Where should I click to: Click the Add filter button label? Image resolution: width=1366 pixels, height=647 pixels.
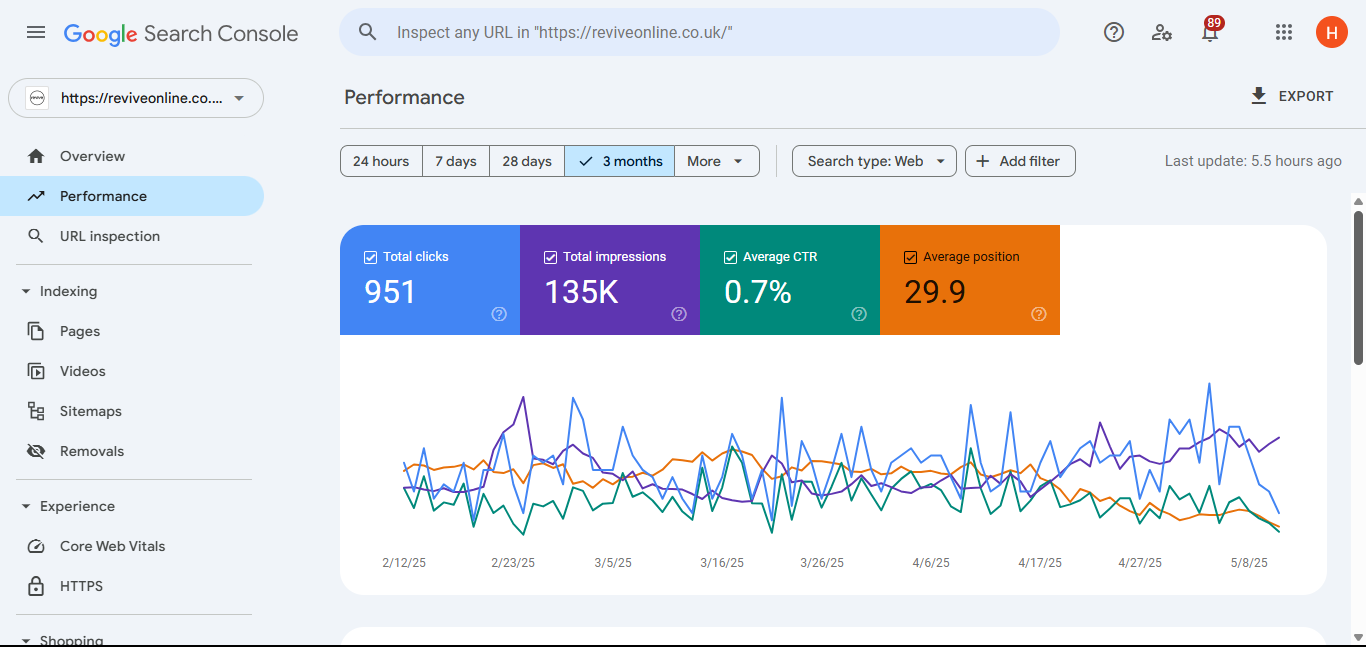1030,161
